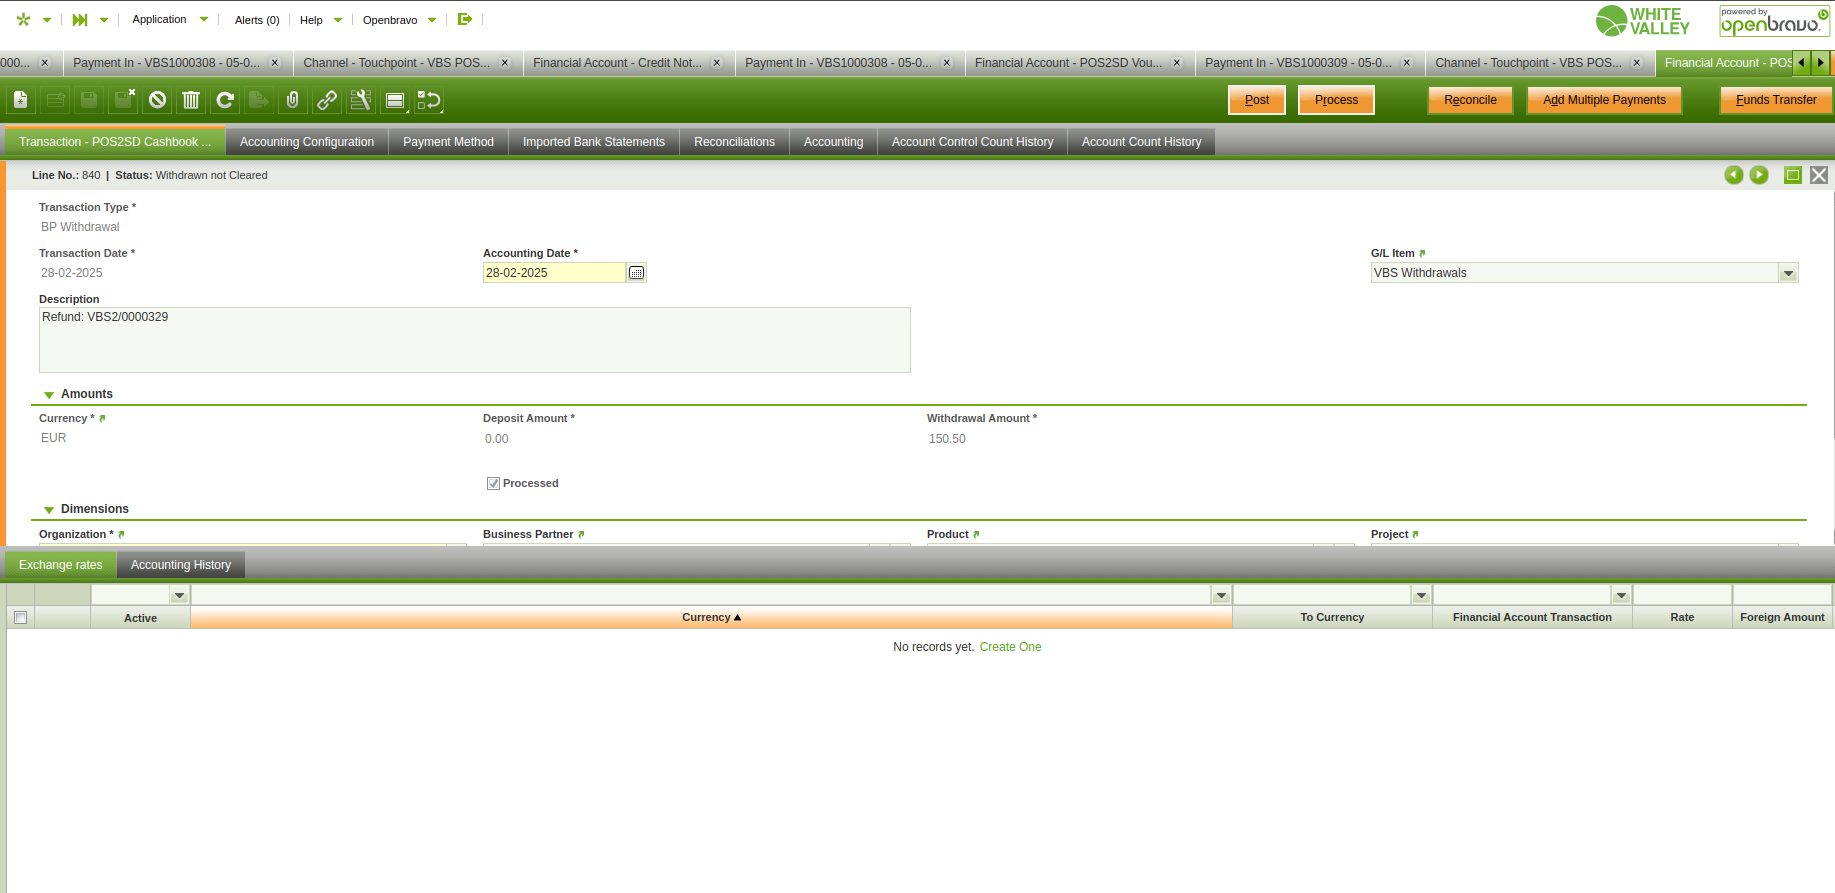This screenshot has height=893, width=1835.
Task: Open the Account Count History tab
Action: pos(1141,142)
